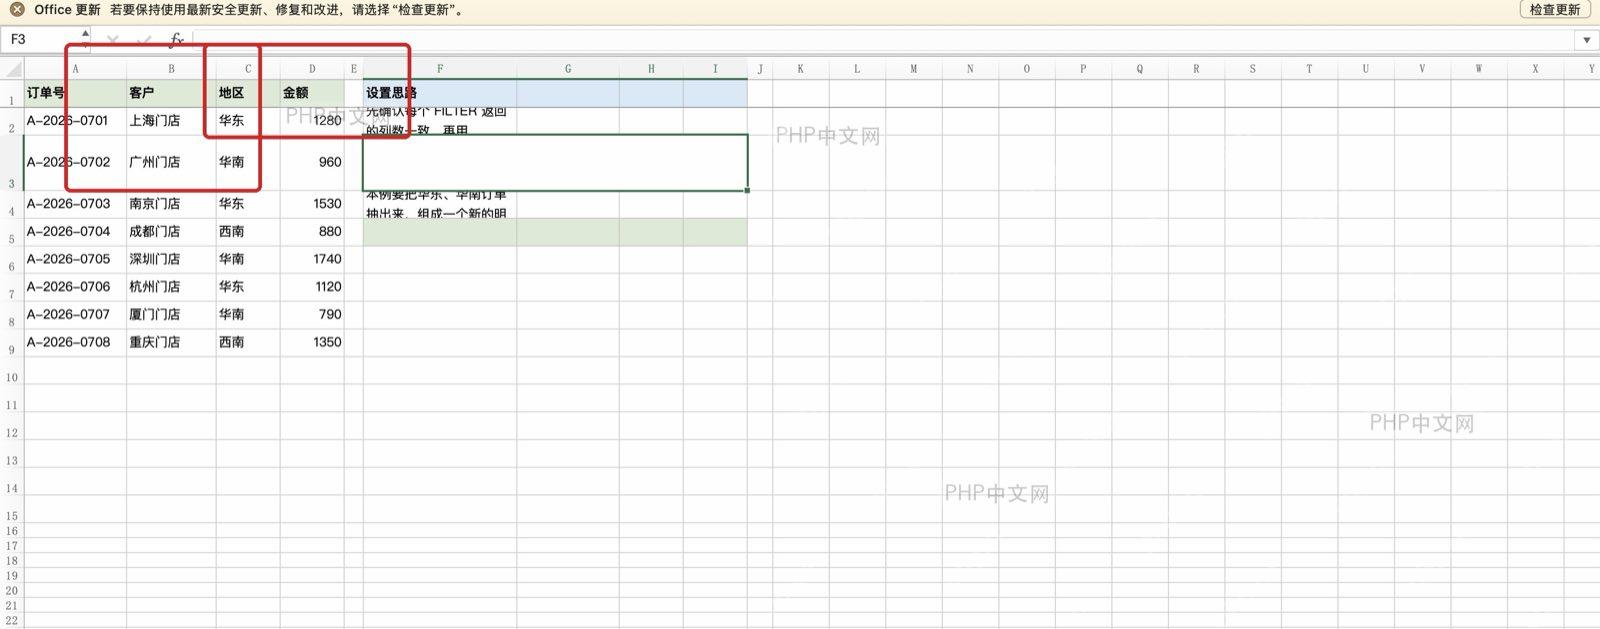Select the 金额 header cell

click(x=312, y=93)
